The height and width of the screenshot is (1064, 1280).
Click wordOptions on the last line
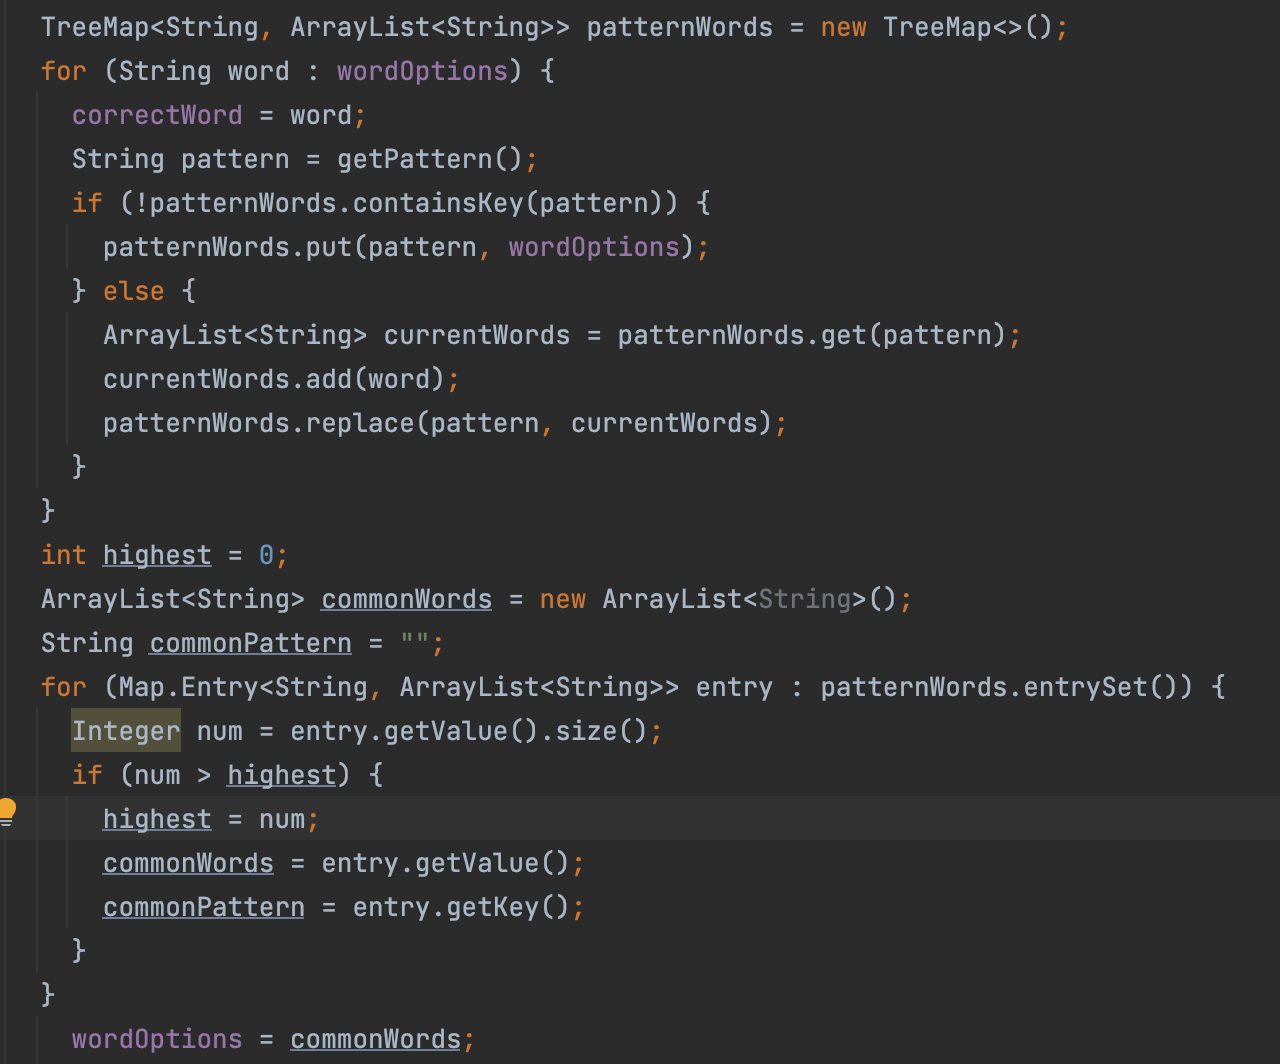157,1039
